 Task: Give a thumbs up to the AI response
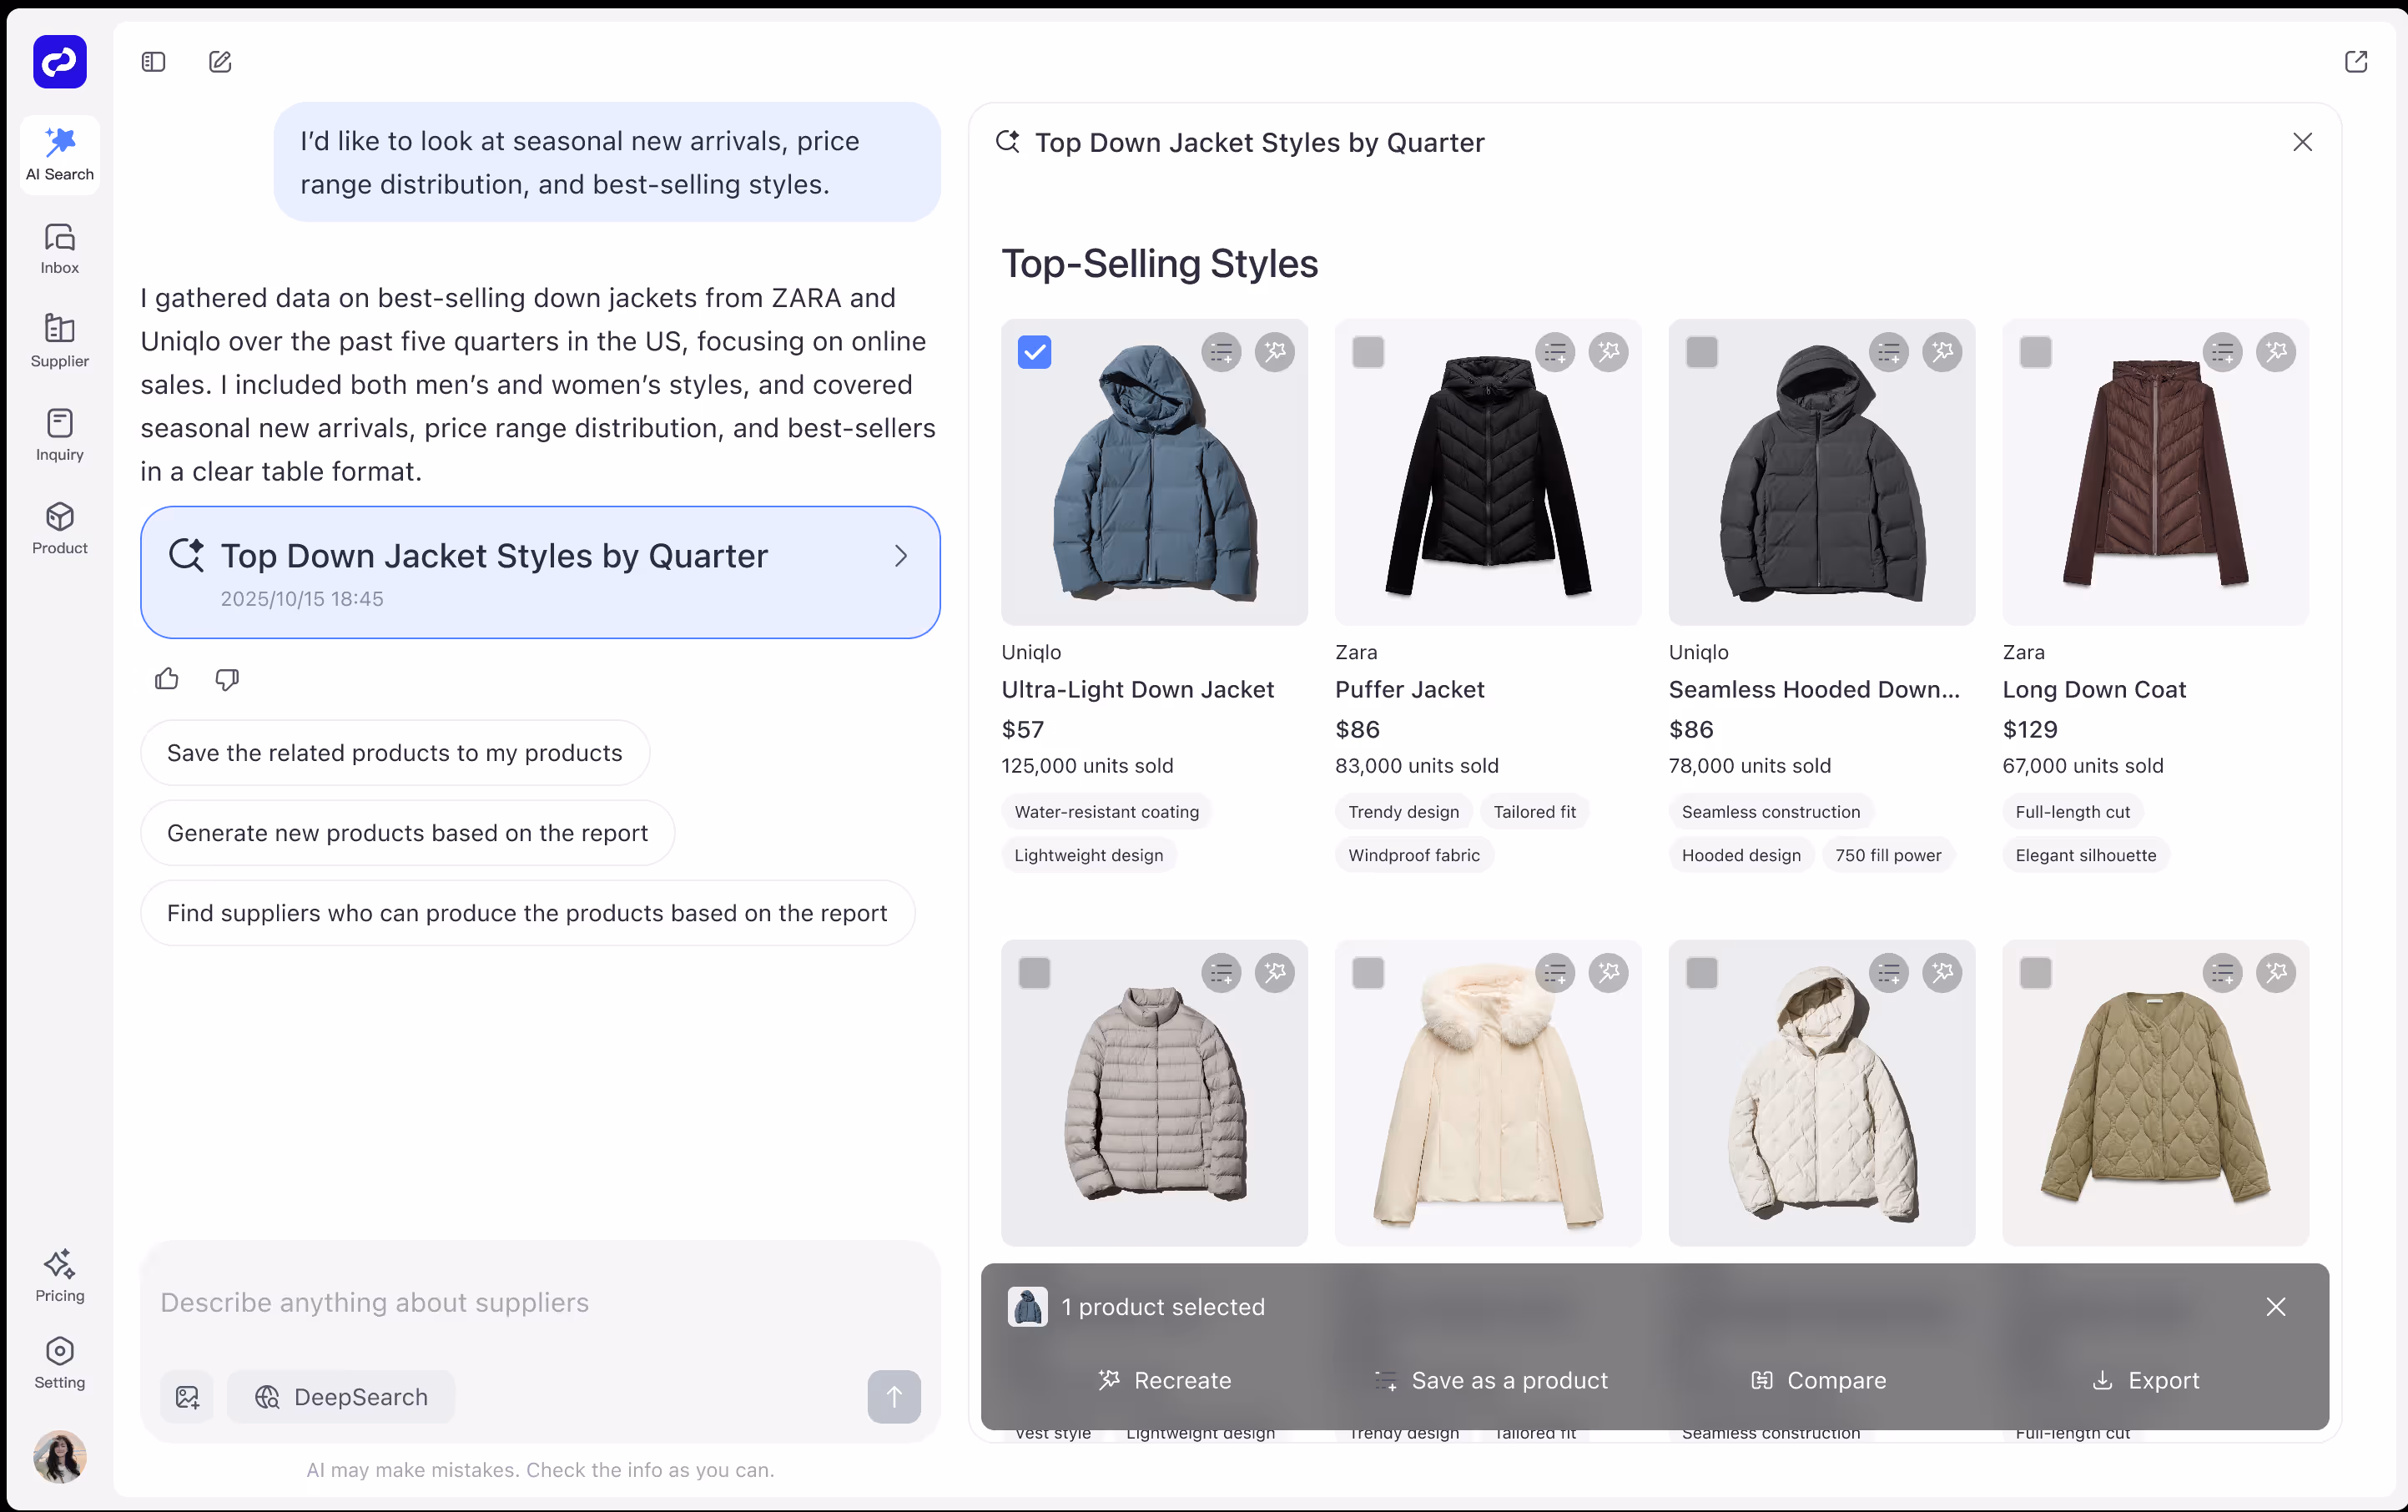click(x=166, y=679)
